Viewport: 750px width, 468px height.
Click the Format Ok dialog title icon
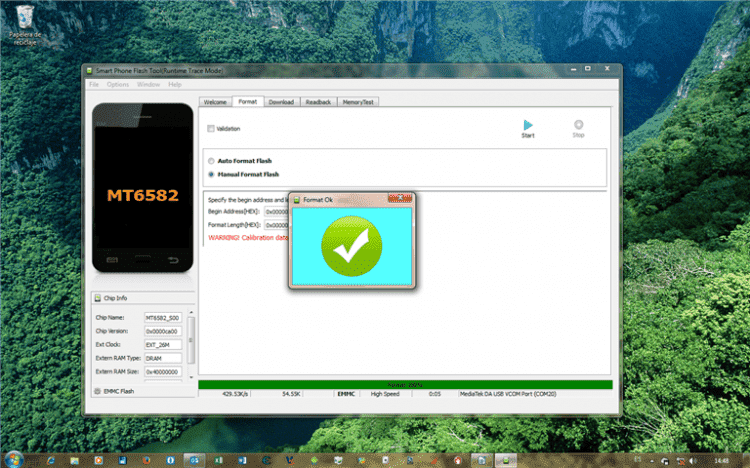click(297, 200)
